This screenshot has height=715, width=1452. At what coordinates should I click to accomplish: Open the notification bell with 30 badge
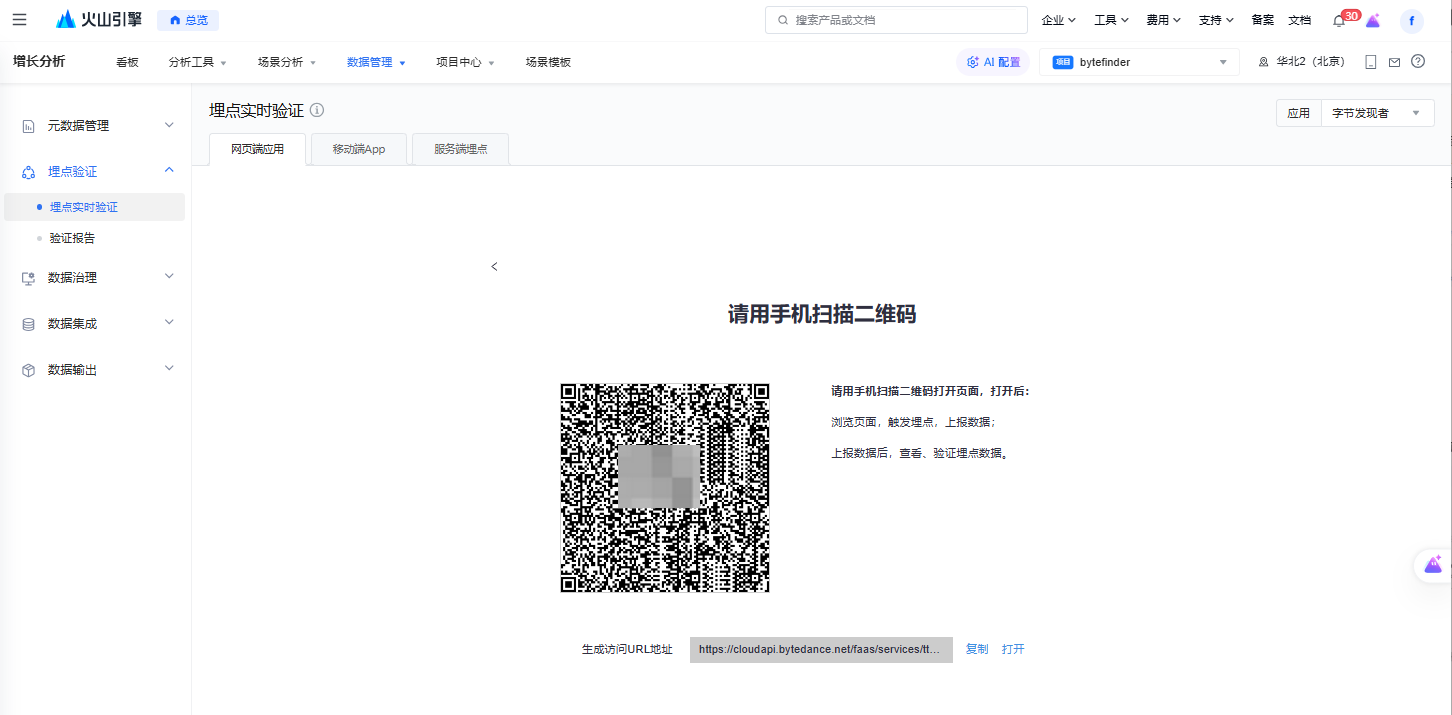[x=1340, y=20]
